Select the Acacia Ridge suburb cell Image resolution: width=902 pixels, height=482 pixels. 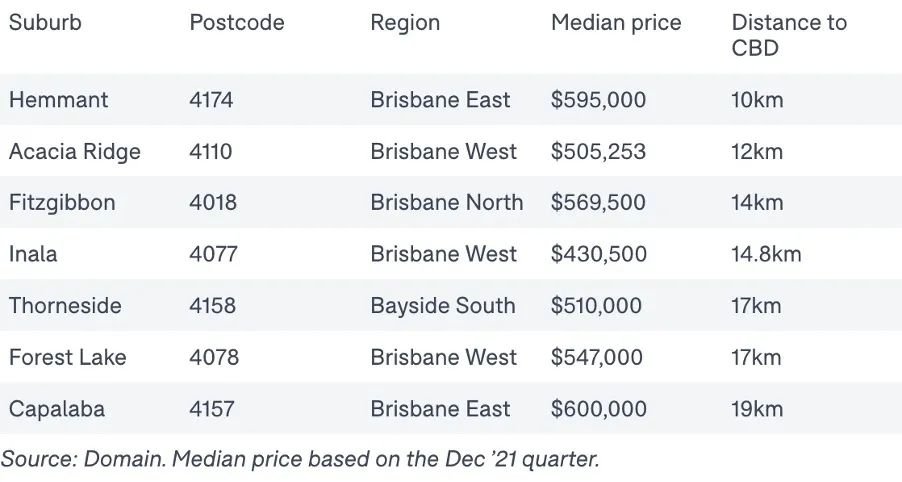coord(75,152)
